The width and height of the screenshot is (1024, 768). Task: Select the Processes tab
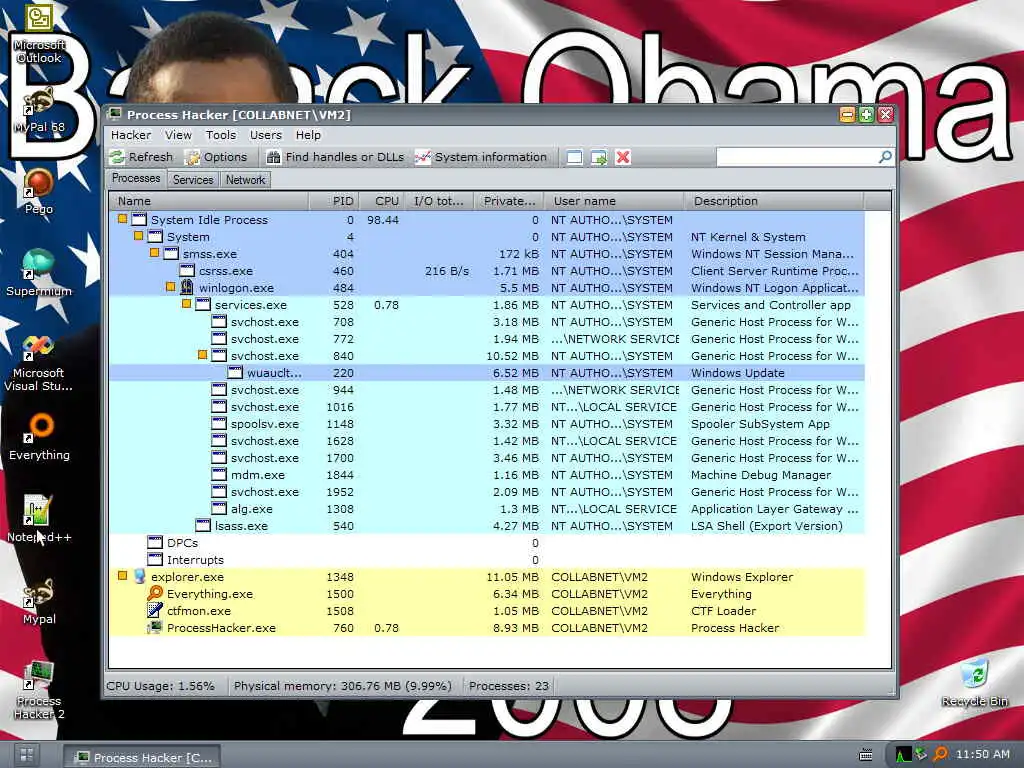(136, 178)
